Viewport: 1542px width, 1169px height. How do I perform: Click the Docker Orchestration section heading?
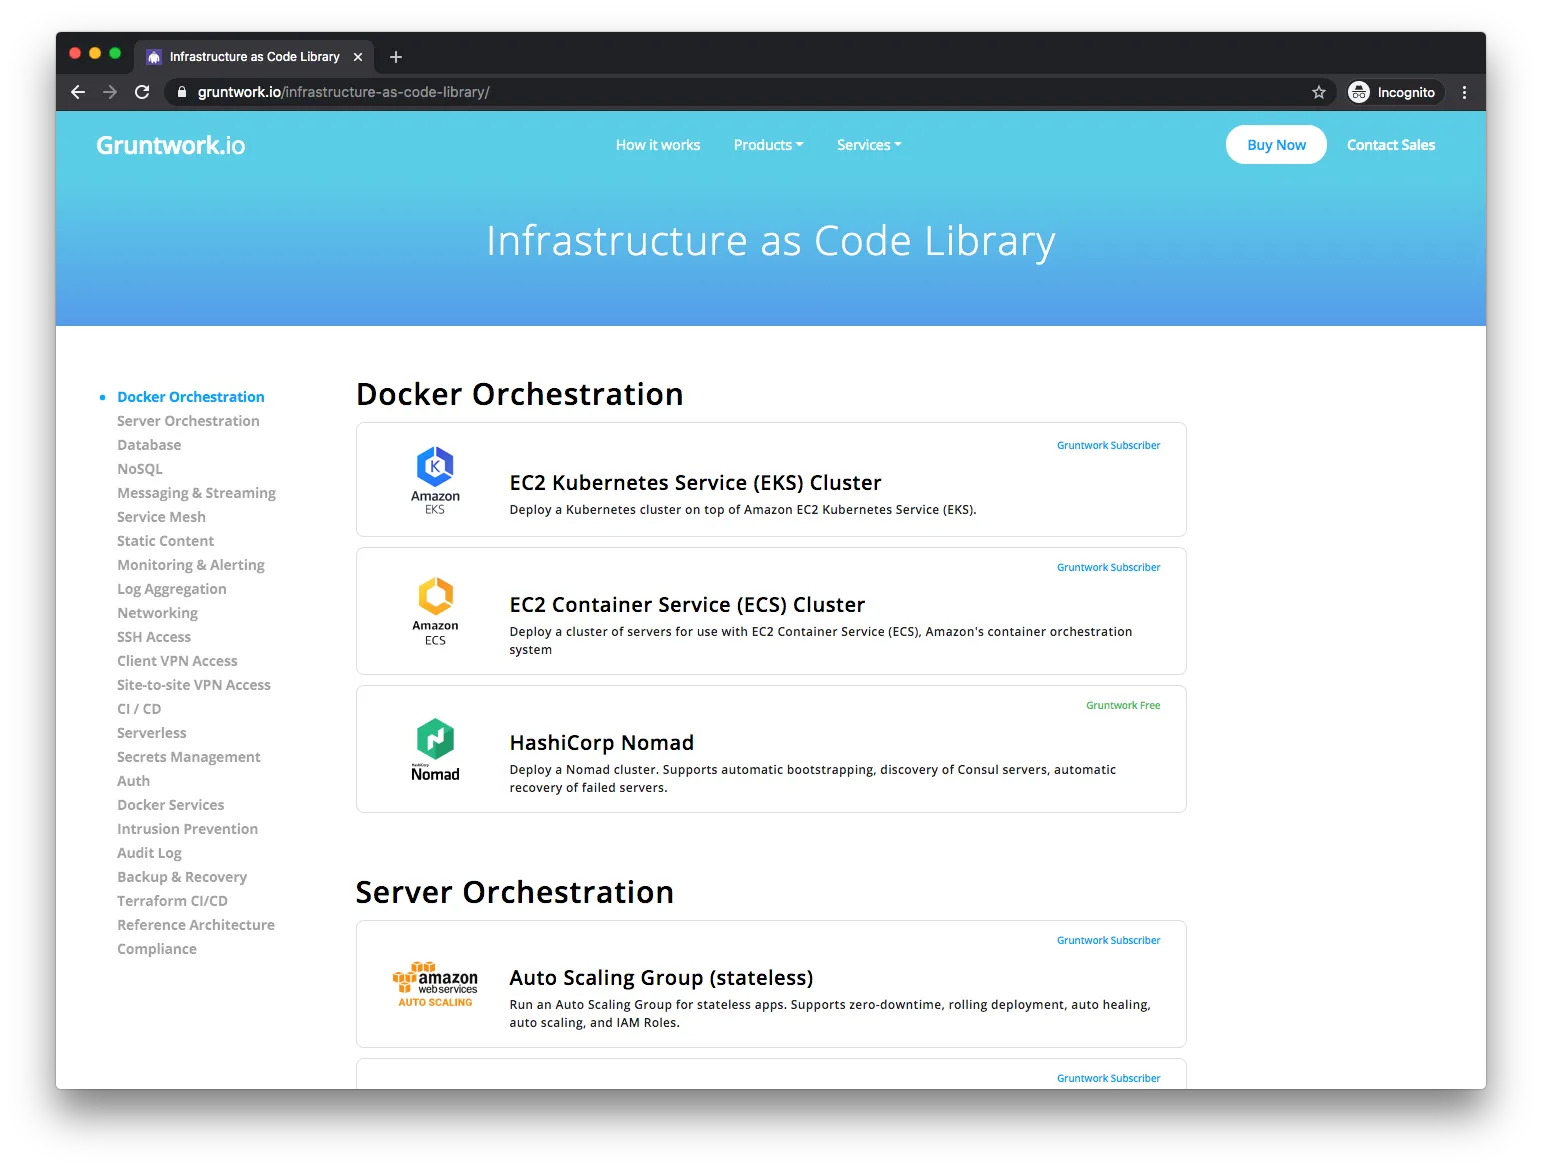coord(520,395)
